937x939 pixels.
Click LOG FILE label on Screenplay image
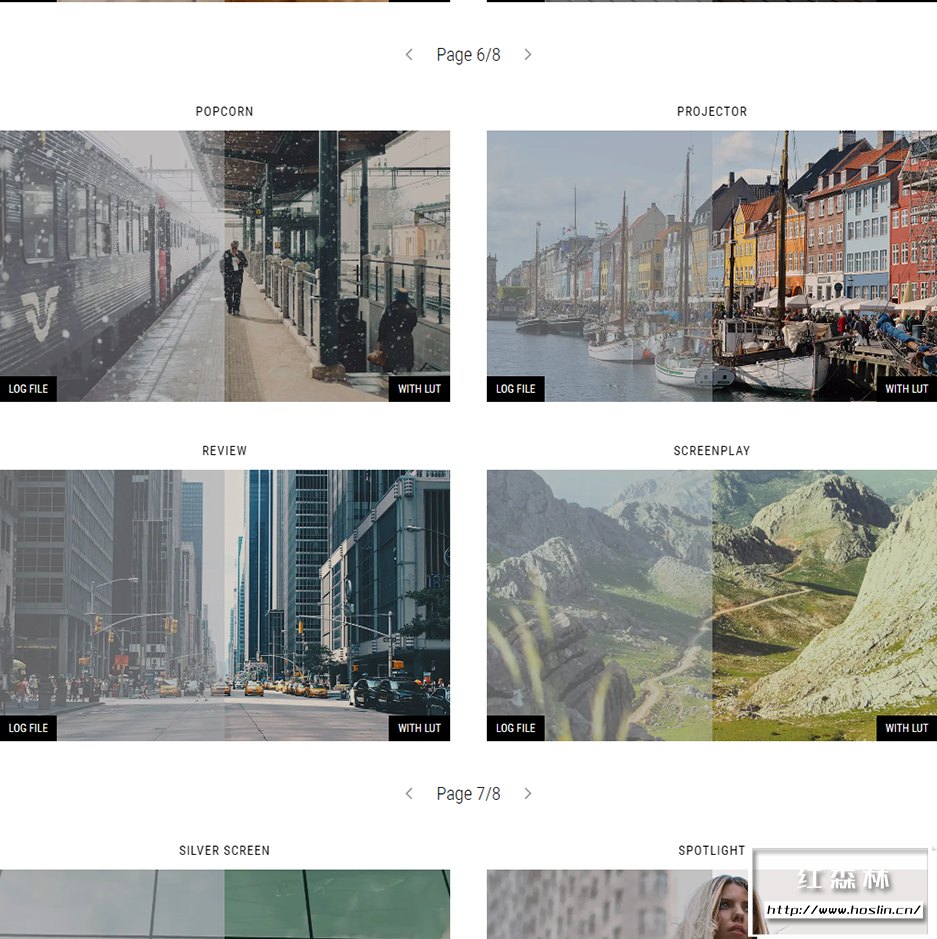tap(515, 728)
